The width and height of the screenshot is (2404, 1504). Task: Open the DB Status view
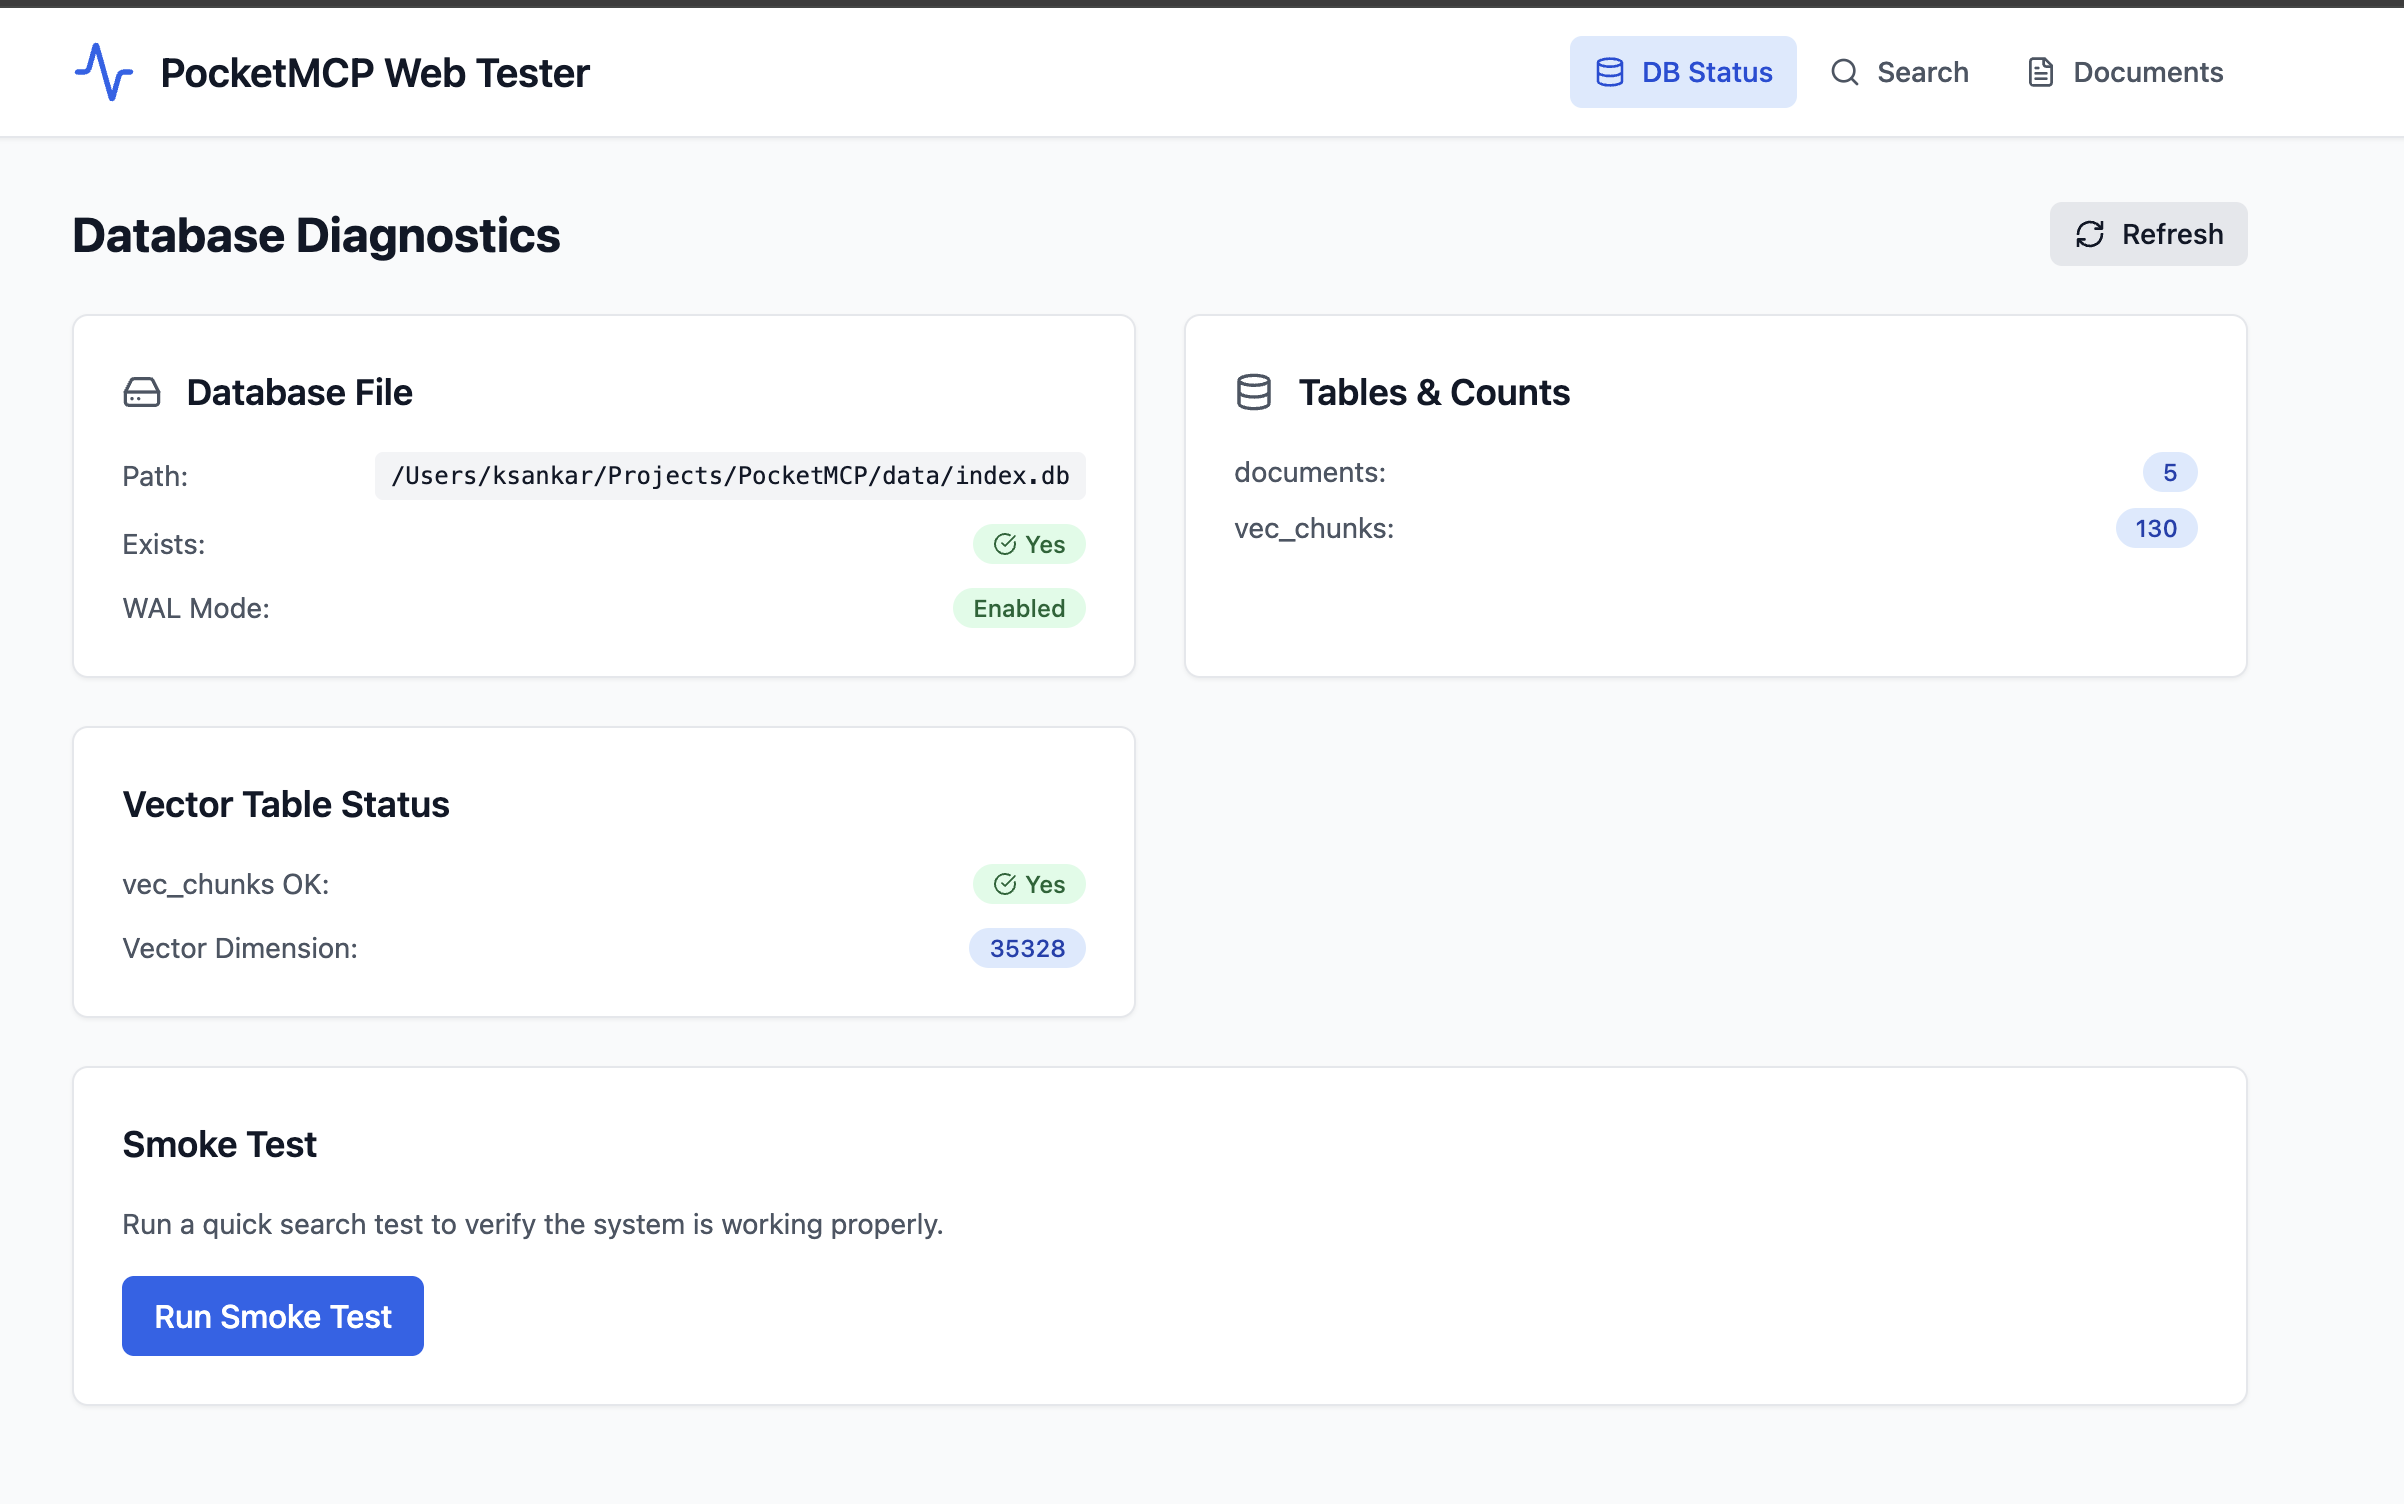pyautogui.click(x=1683, y=71)
